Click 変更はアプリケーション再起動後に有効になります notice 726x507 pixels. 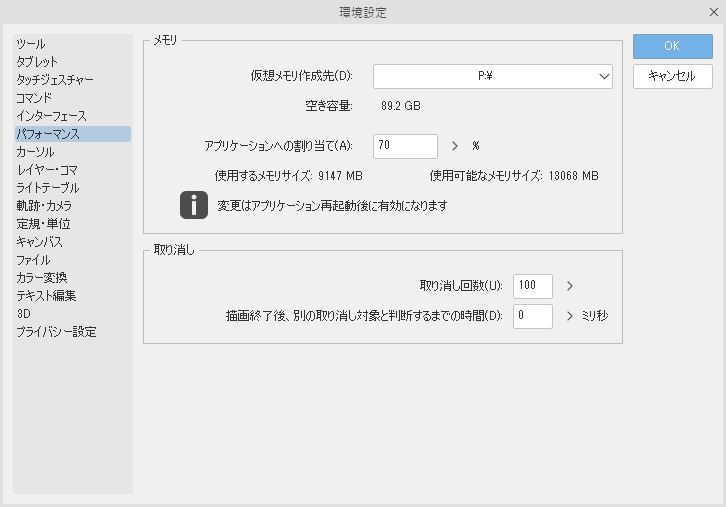pyautogui.click(x=332, y=206)
